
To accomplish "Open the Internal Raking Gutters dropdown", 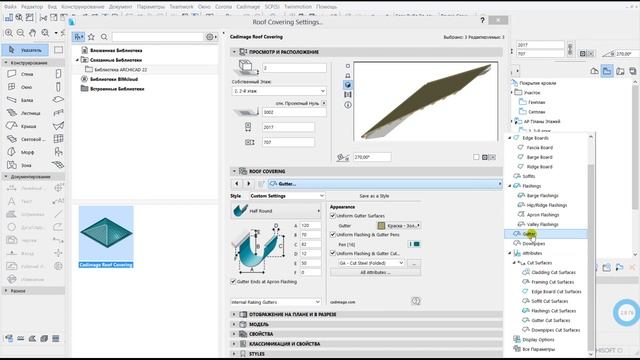I will click(x=275, y=302).
